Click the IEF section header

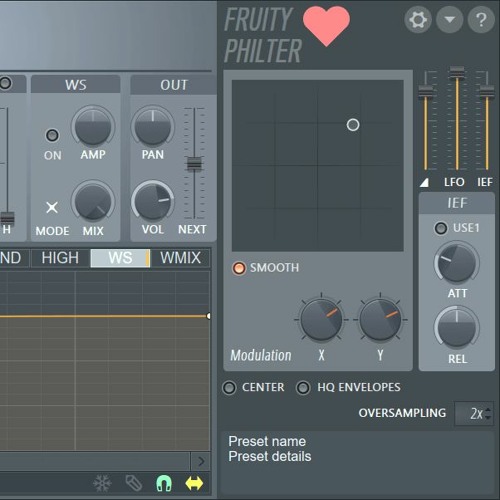457,203
